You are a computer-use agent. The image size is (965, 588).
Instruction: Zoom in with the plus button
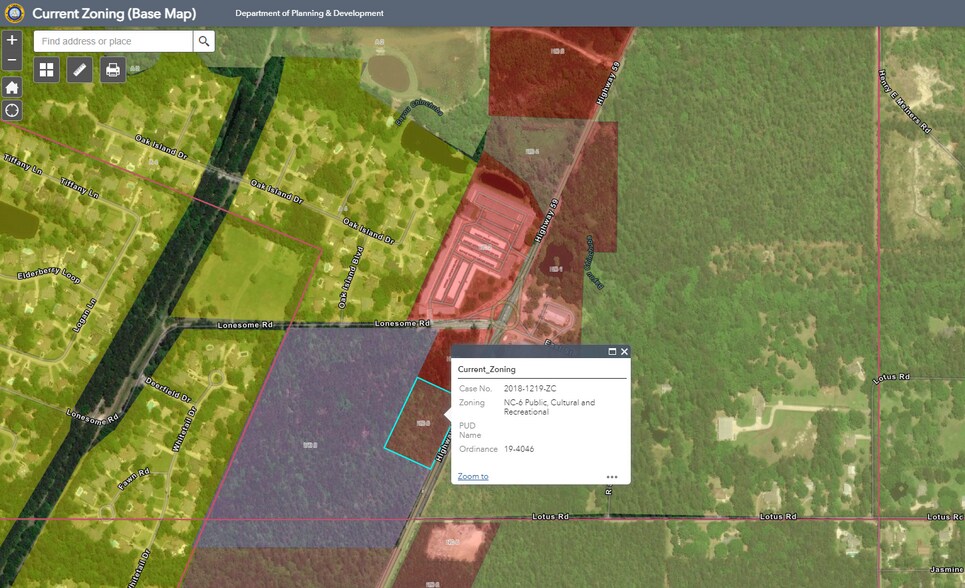(x=12, y=41)
